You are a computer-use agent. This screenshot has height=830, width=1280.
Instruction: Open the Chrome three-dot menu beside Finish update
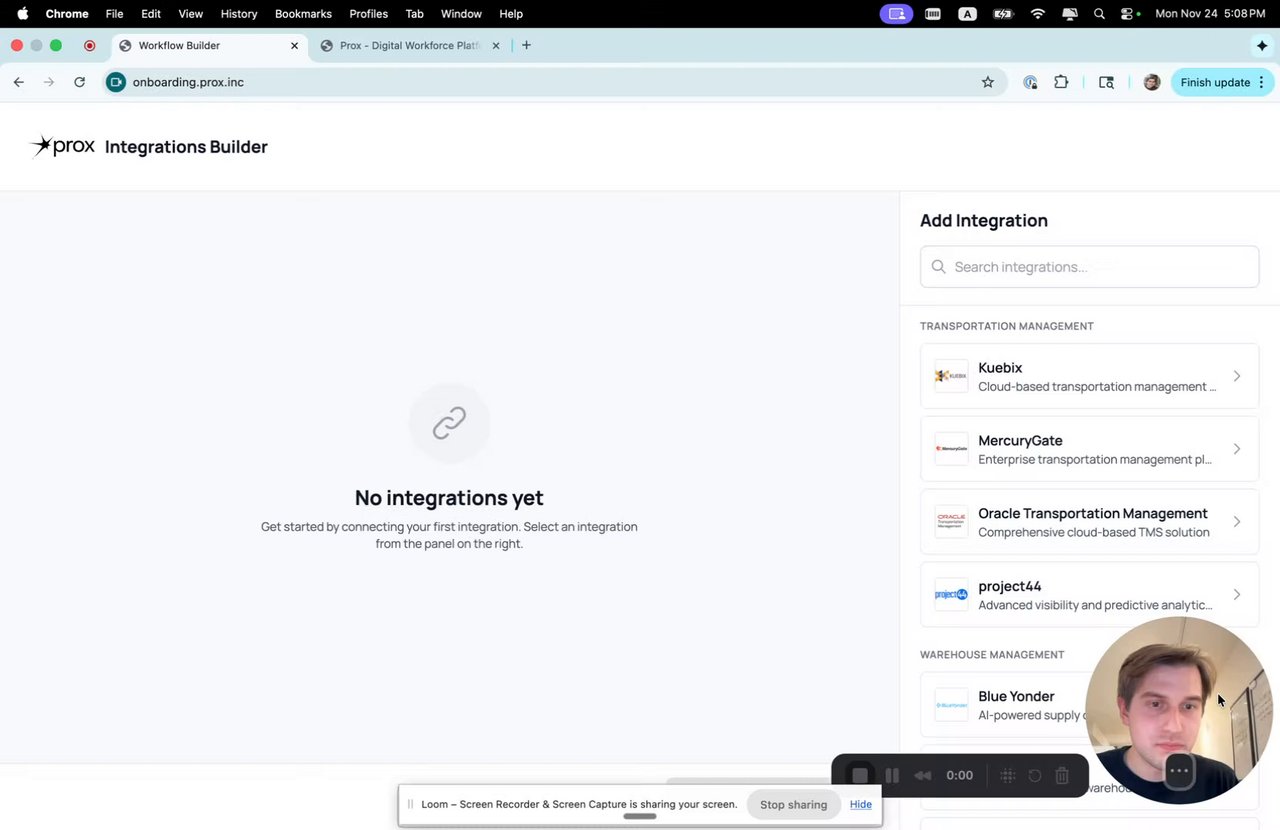pos(1262,82)
